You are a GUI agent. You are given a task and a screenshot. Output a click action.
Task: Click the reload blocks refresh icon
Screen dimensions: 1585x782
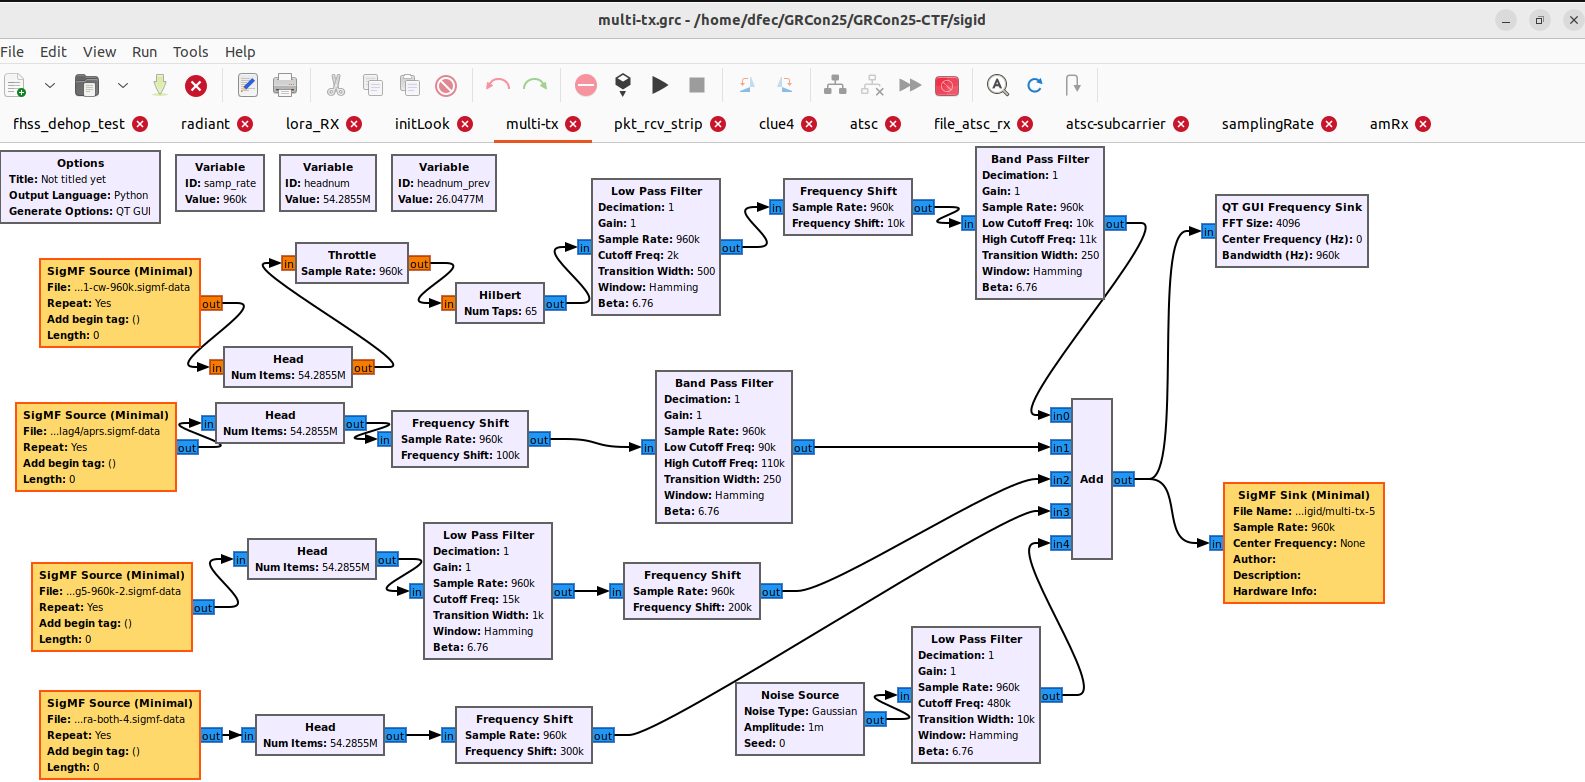click(x=1035, y=85)
